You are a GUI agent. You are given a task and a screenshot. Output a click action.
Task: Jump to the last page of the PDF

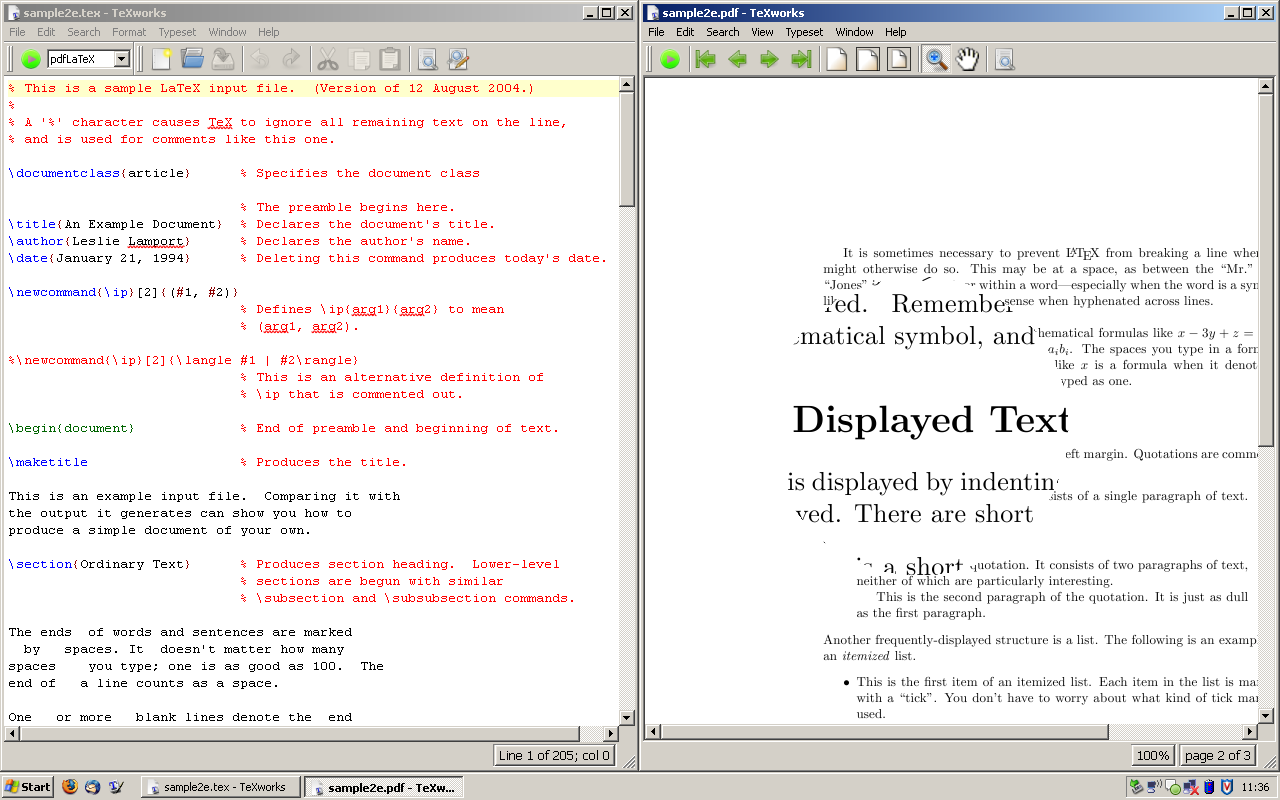pos(800,59)
